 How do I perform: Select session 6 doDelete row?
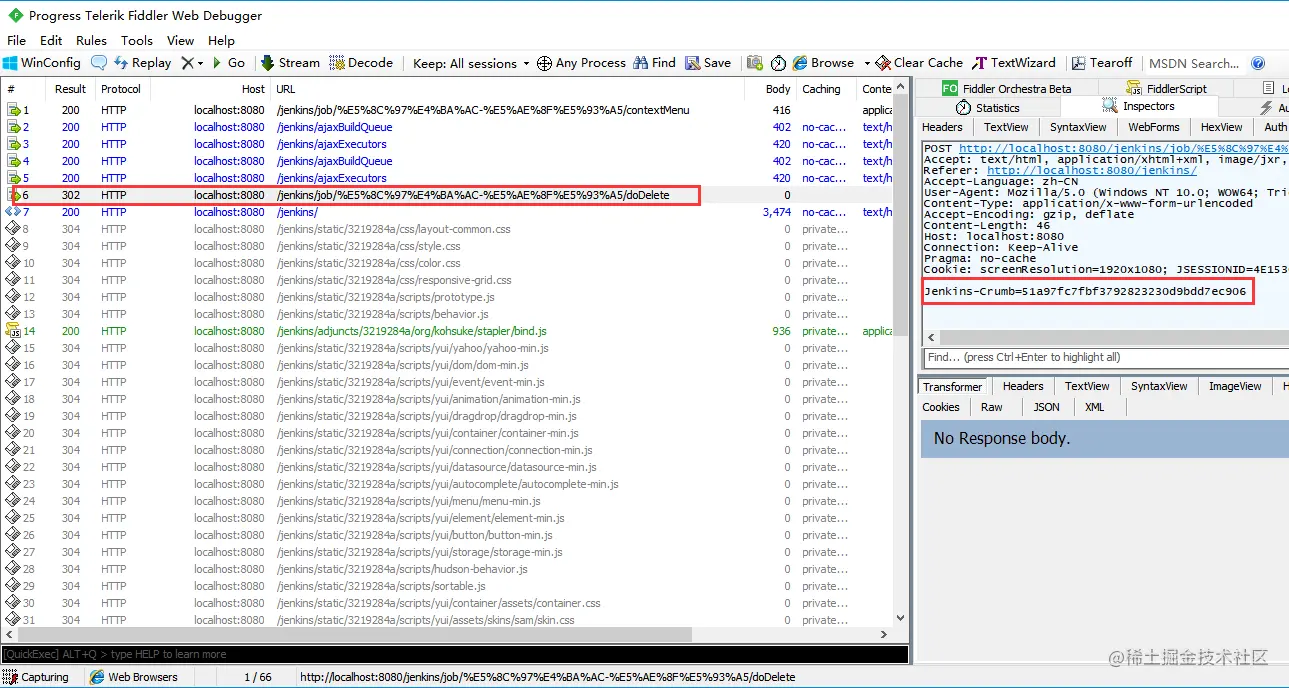pyautogui.click(x=446, y=195)
